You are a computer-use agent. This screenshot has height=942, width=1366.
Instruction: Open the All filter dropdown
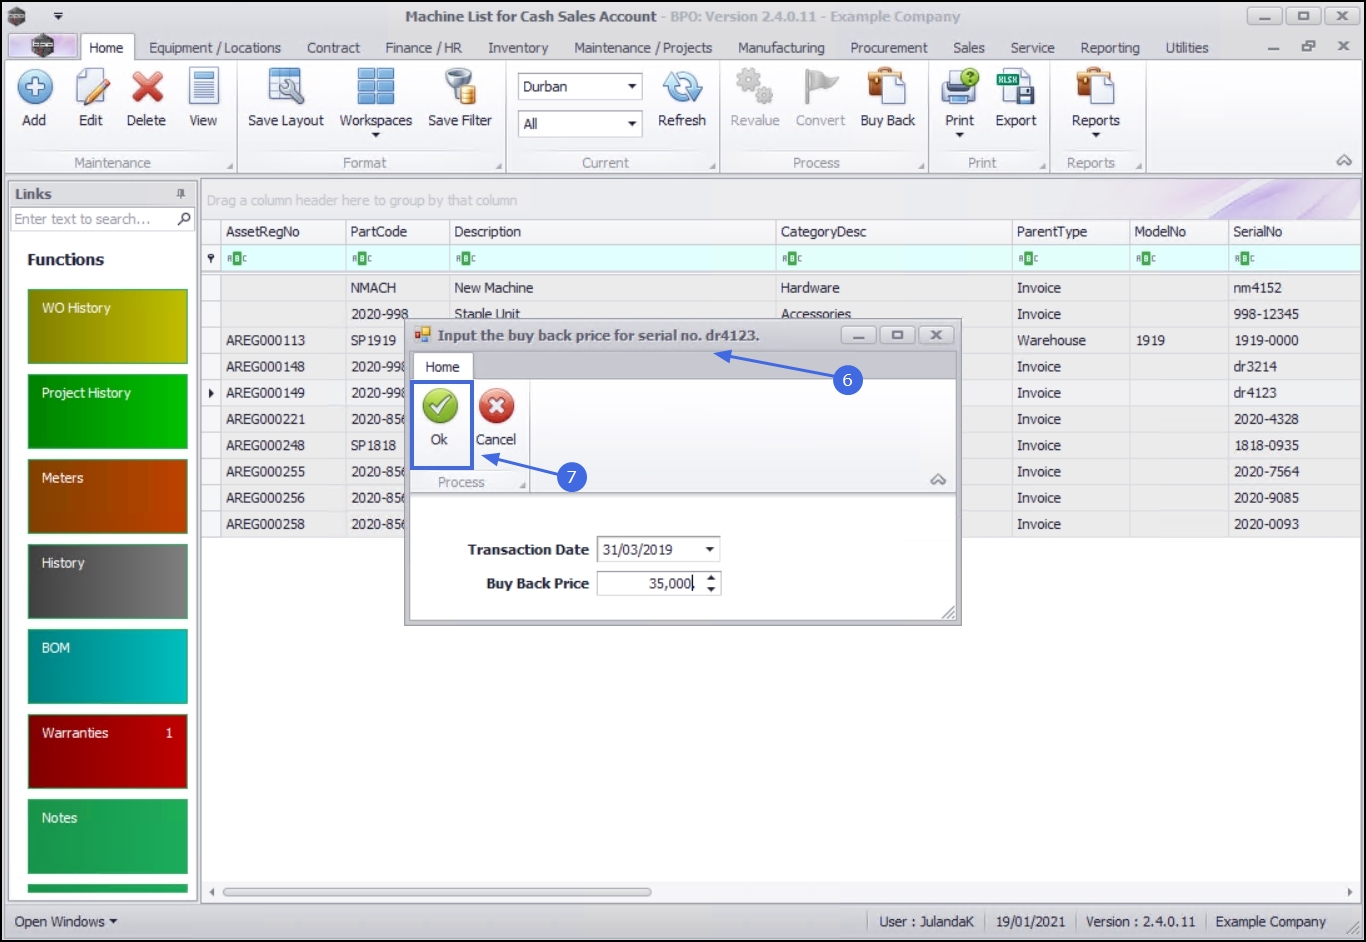click(x=632, y=124)
